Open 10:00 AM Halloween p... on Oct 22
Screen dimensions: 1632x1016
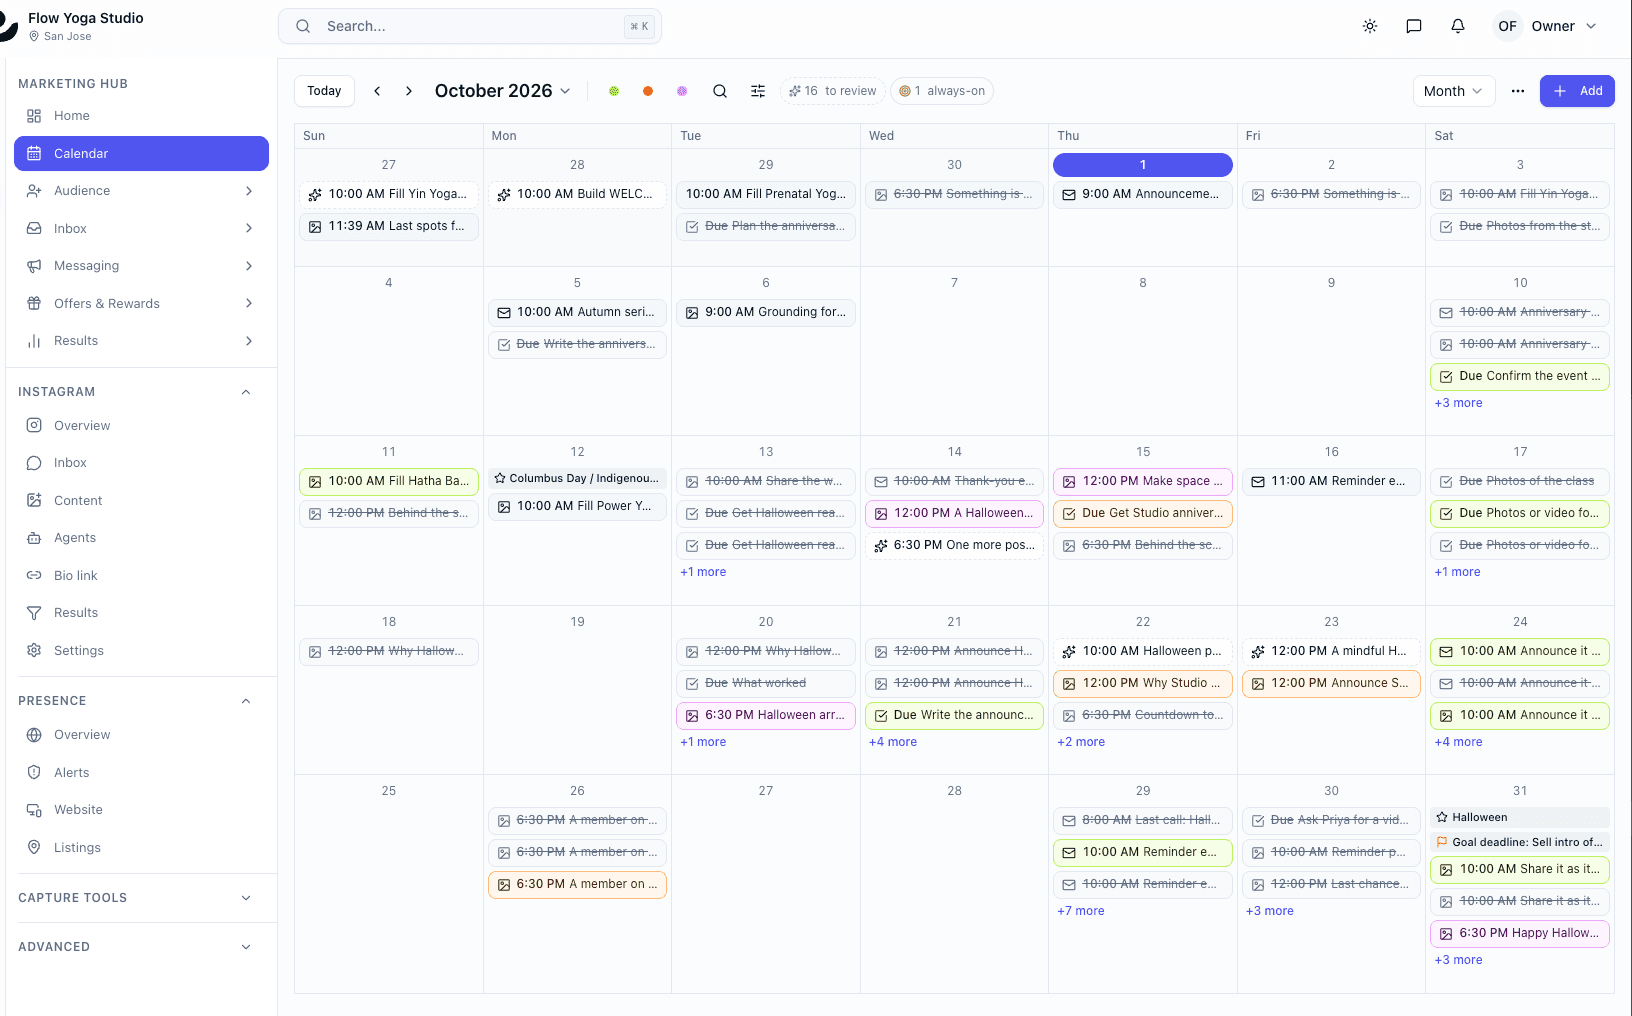point(1143,651)
